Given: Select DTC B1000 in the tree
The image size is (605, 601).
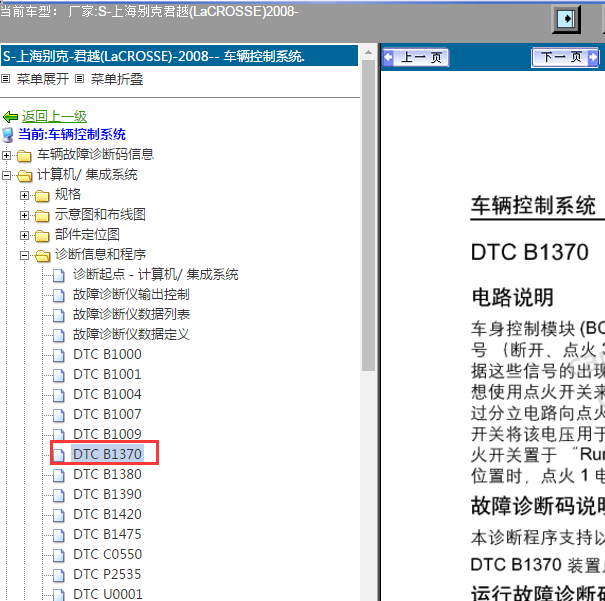Looking at the screenshot, I should (107, 355).
